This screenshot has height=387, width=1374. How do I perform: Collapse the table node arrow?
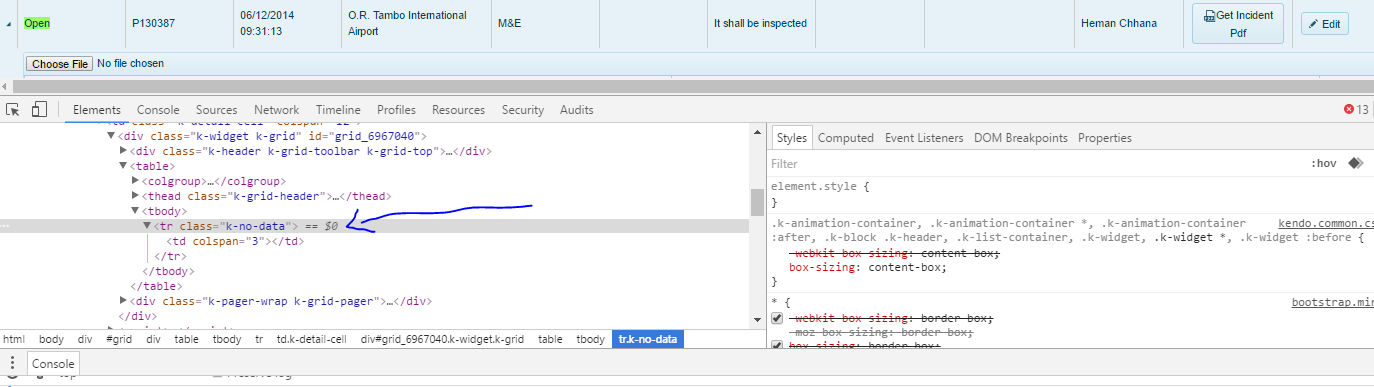coord(124,166)
